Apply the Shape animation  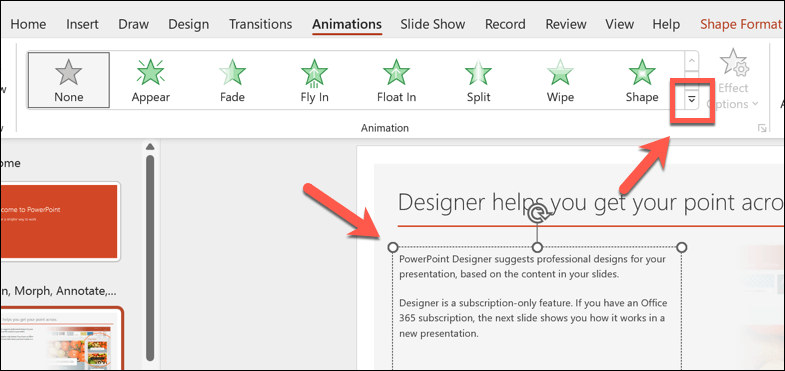point(642,80)
